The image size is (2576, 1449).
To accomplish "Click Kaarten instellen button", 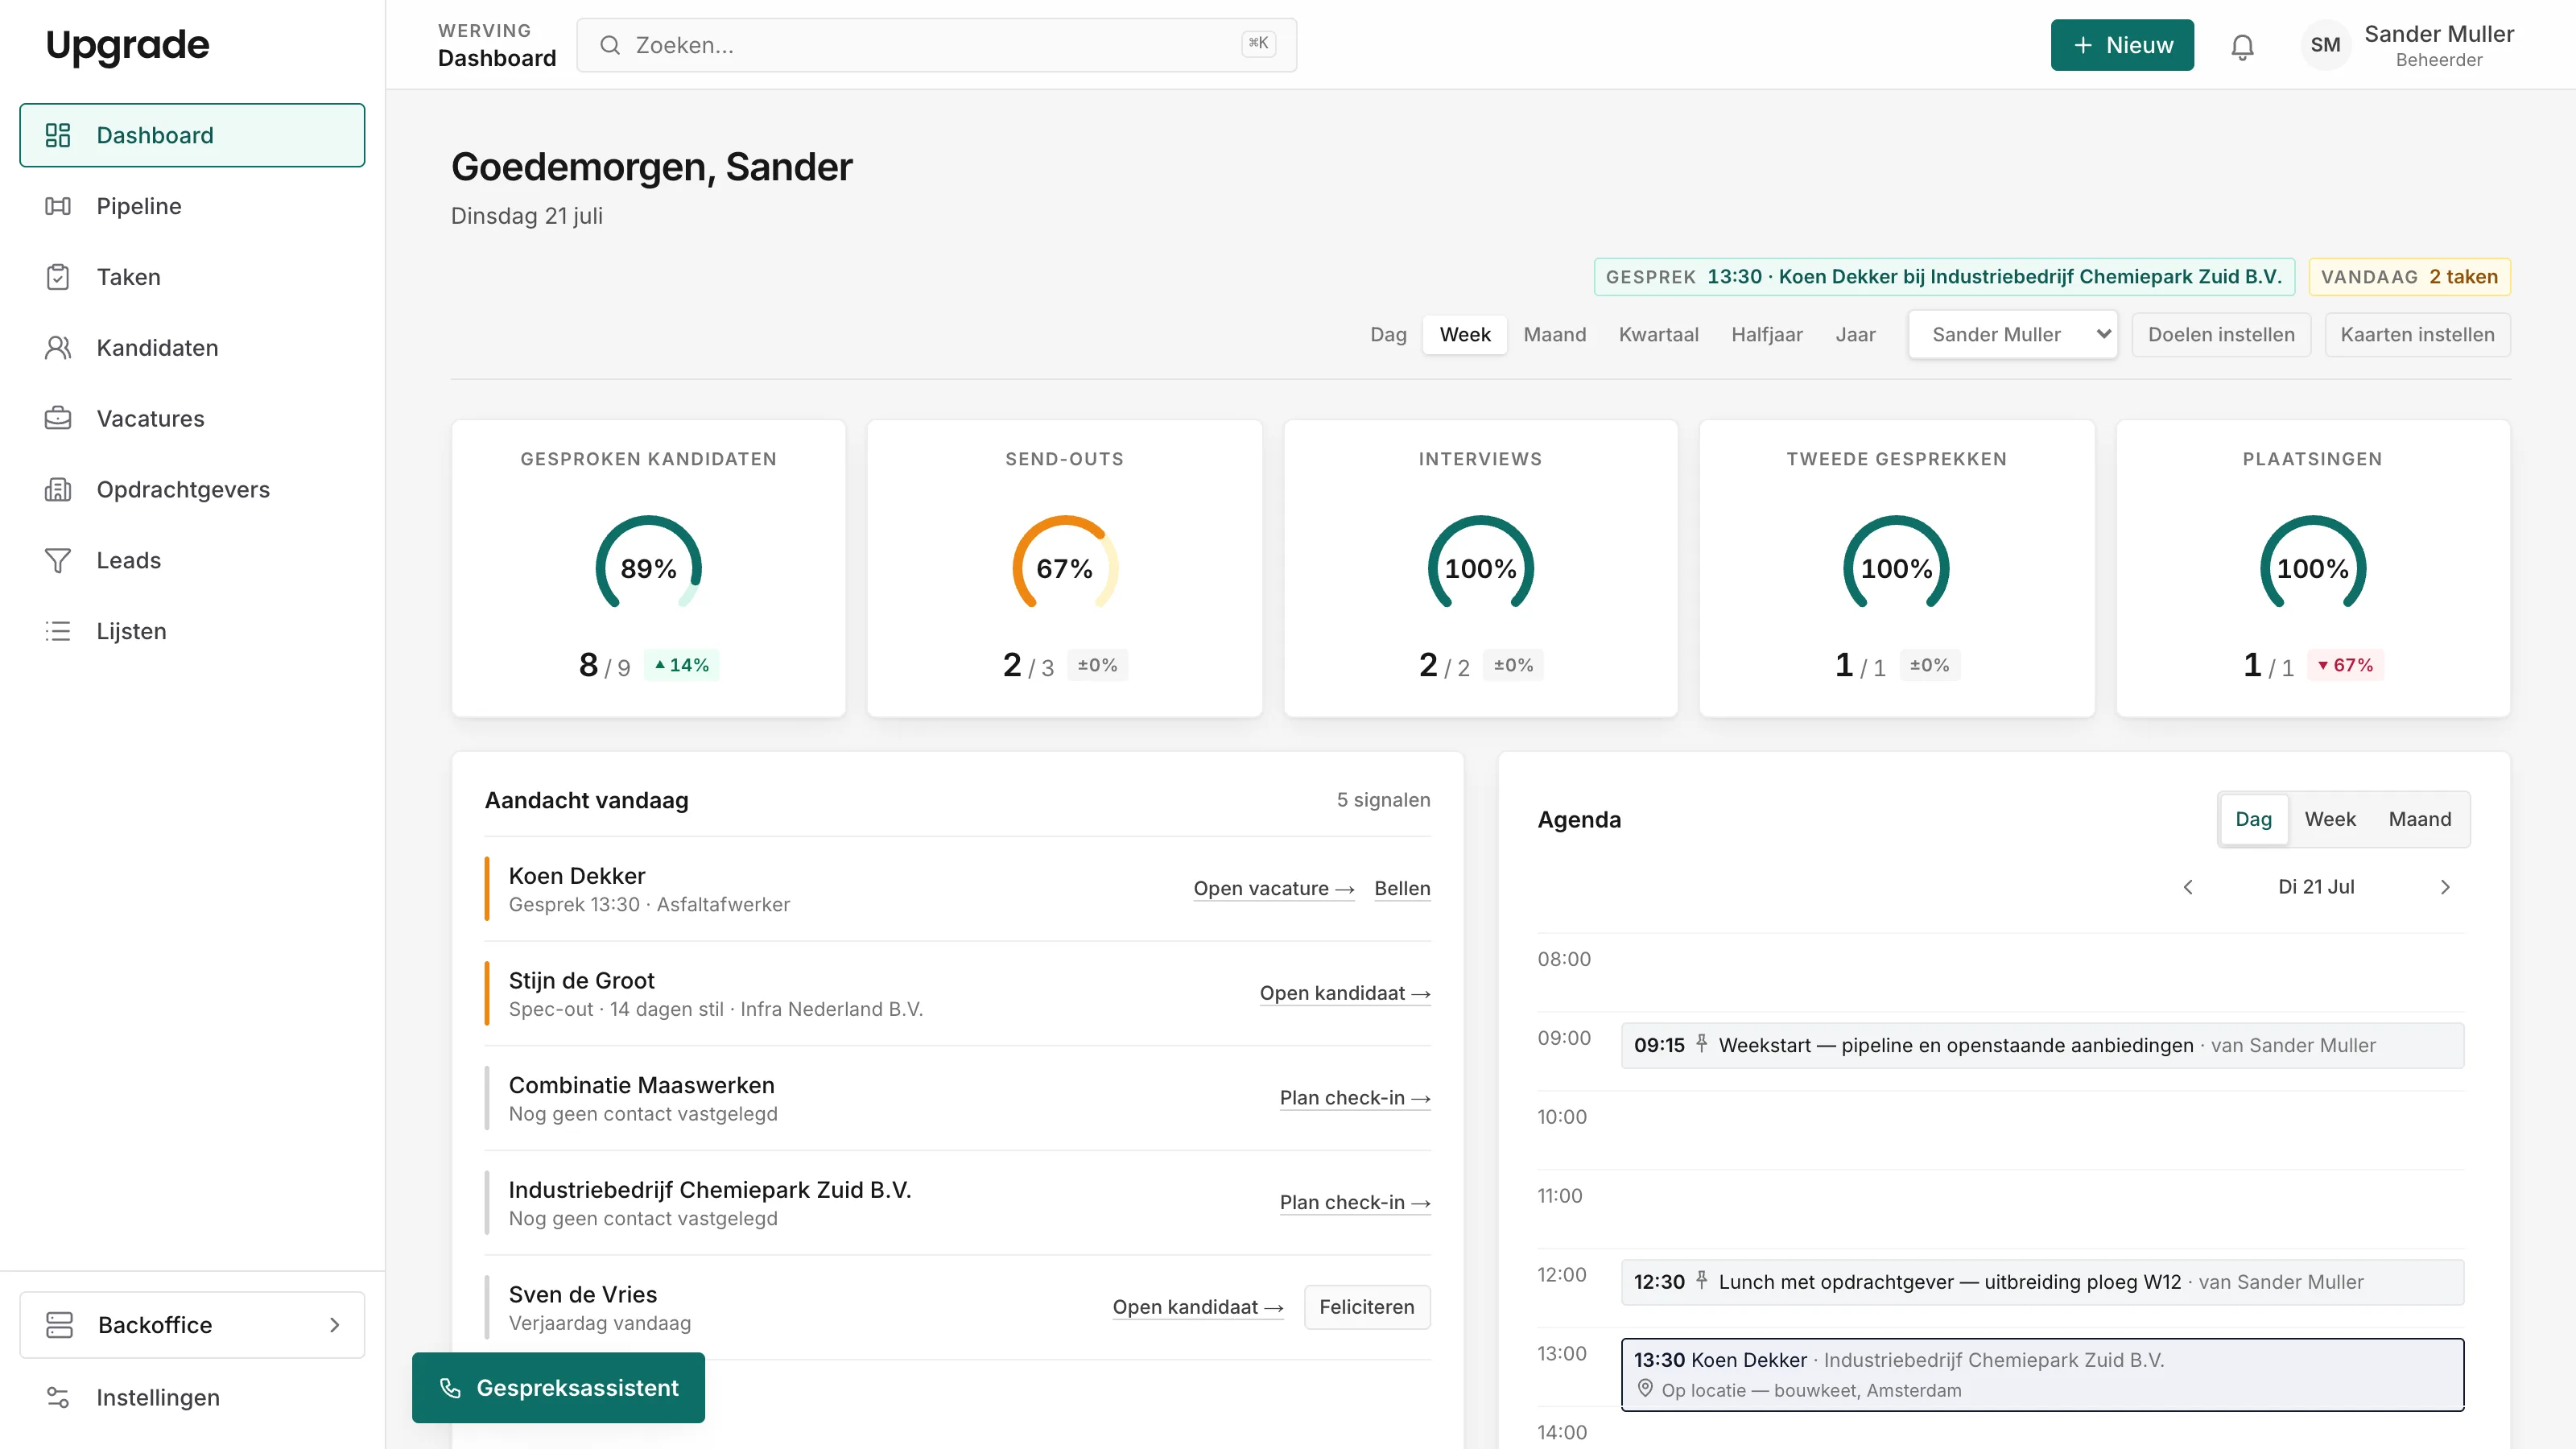I will [x=2417, y=334].
